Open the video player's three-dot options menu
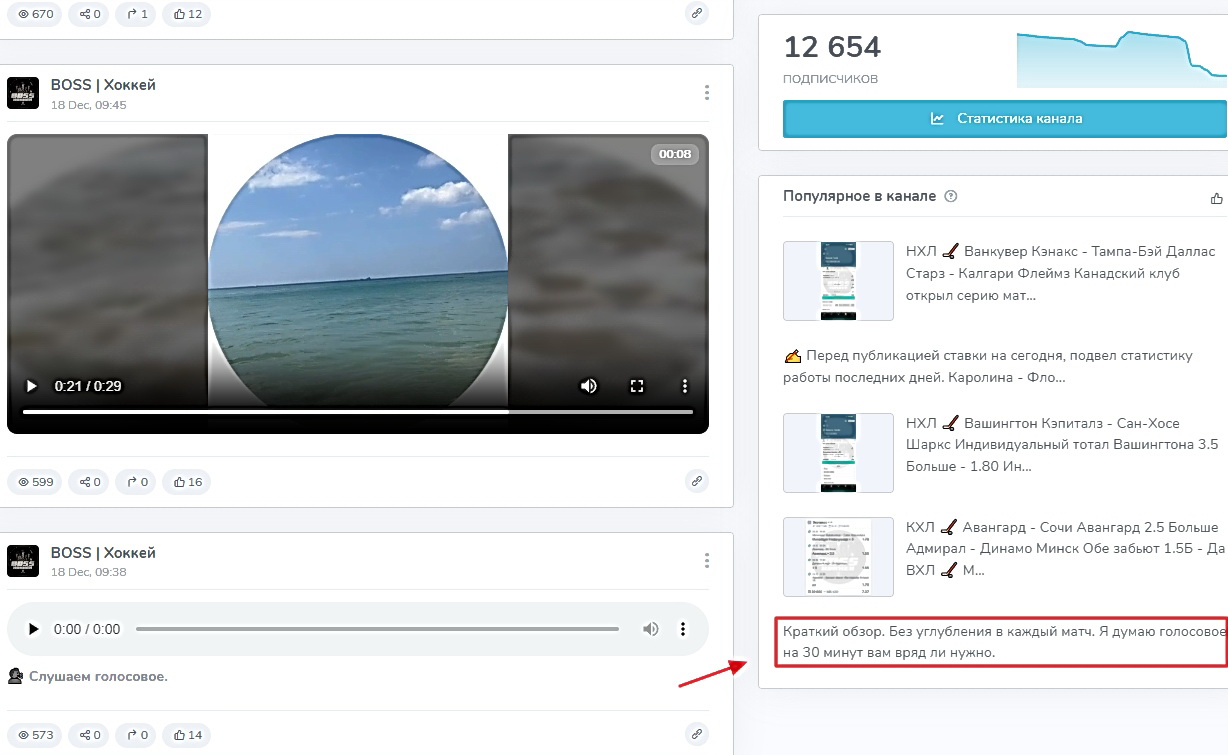1228x755 pixels. click(x=685, y=386)
